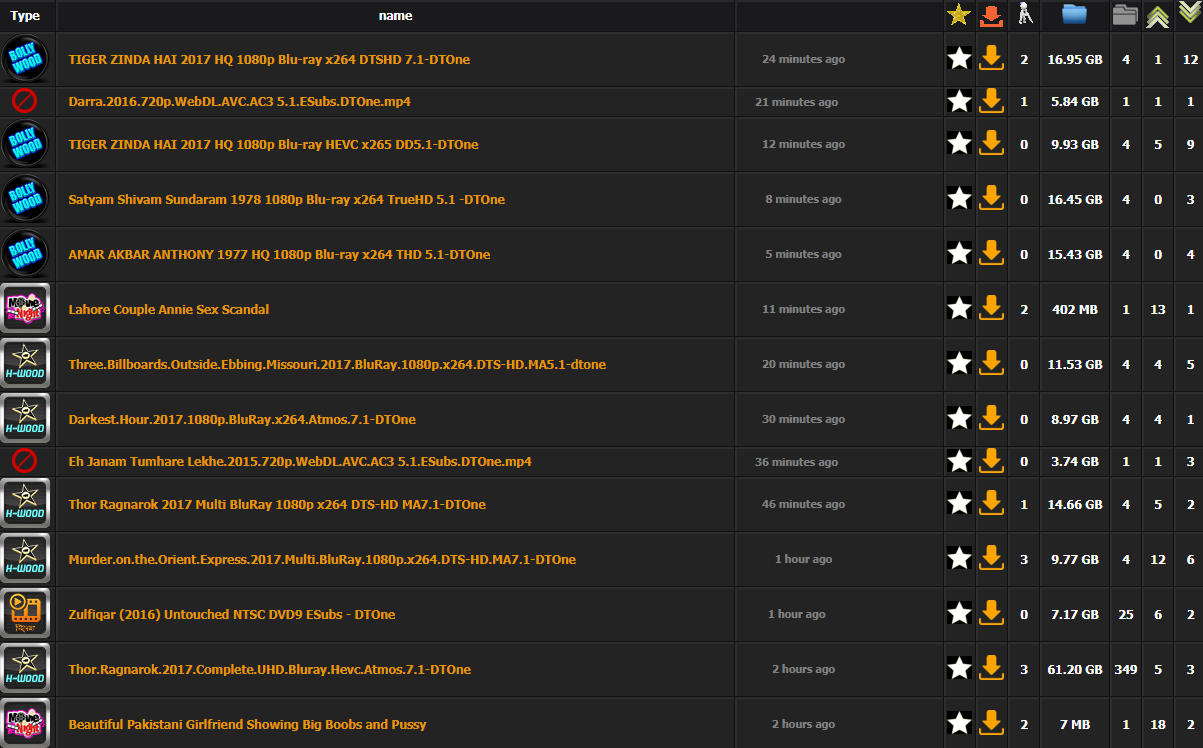Click H-Wood category icon beside Darkest Hour
The width and height of the screenshot is (1203, 748).
tap(25, 419)
